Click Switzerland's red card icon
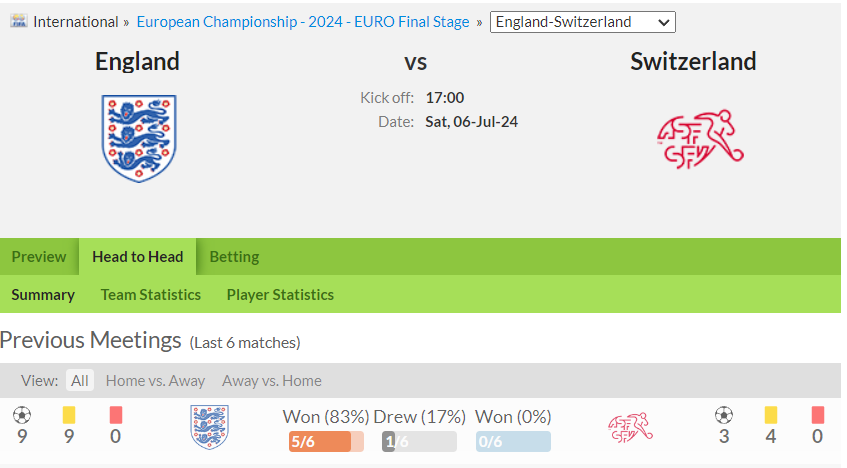Screen dimensions: 847x468 818,415
